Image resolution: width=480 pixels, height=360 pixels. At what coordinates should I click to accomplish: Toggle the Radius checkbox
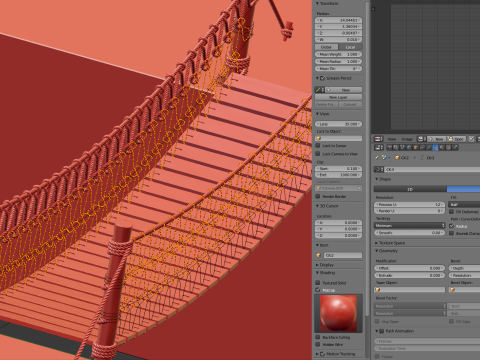[x=452, y=226]
